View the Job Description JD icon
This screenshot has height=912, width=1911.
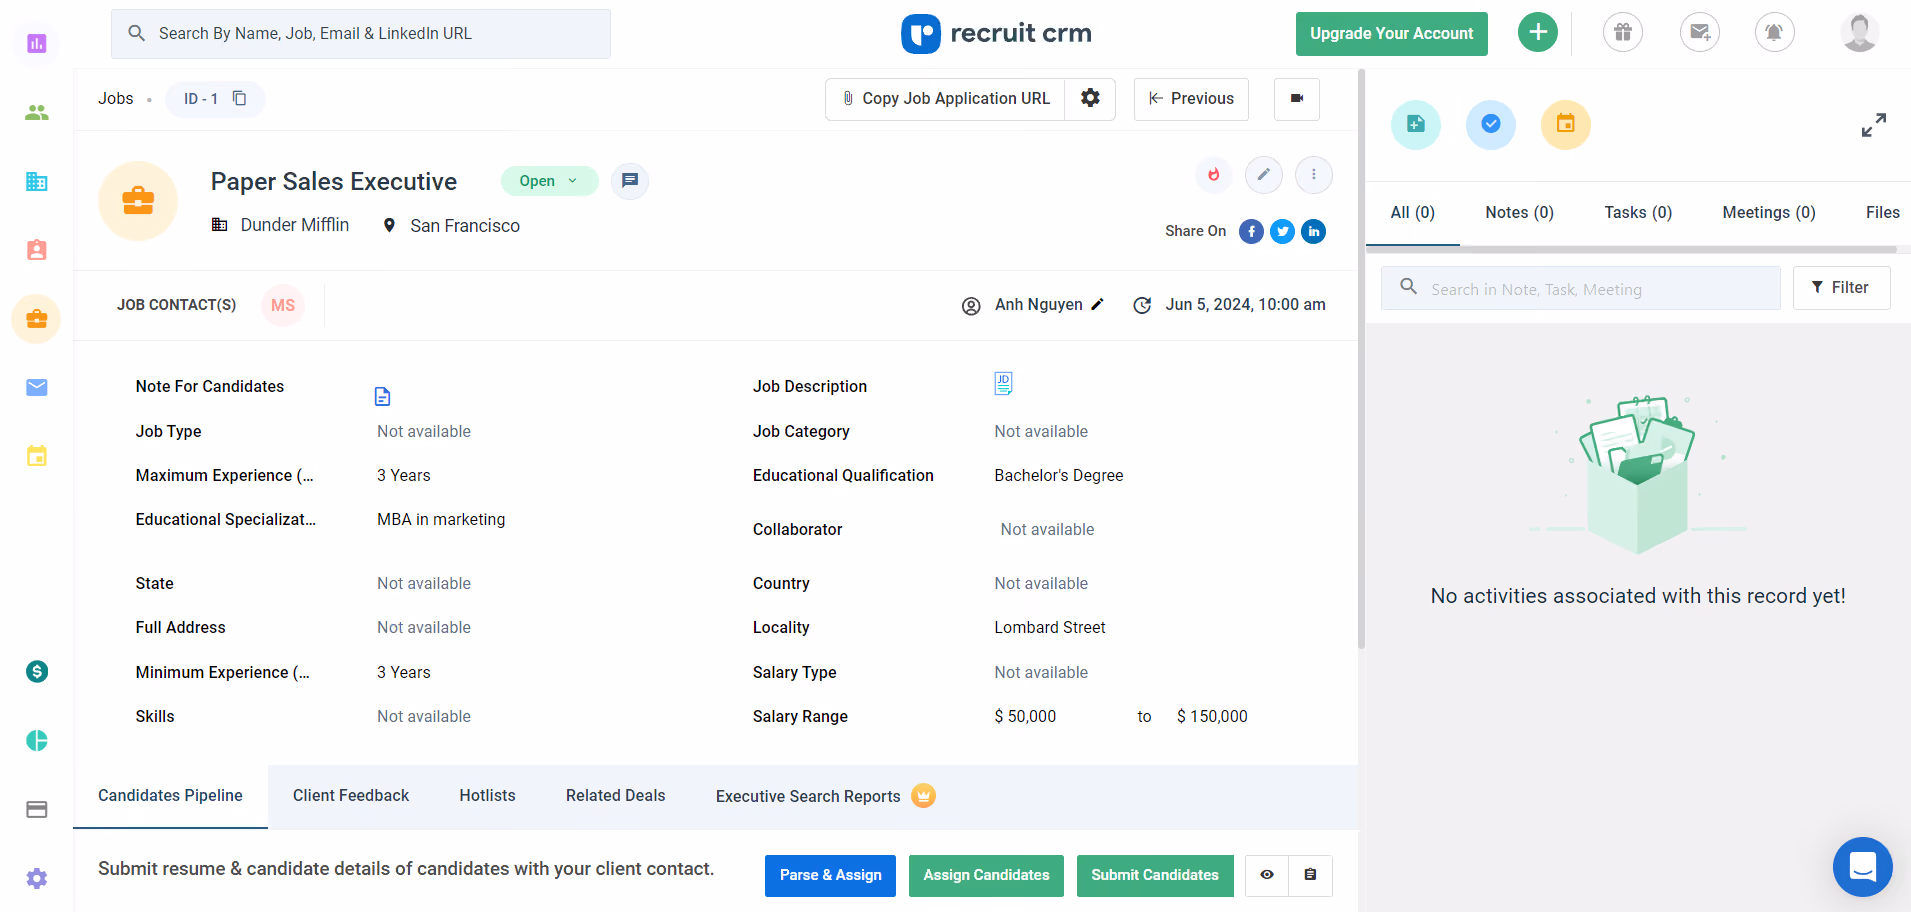(x=1003, y=383)
